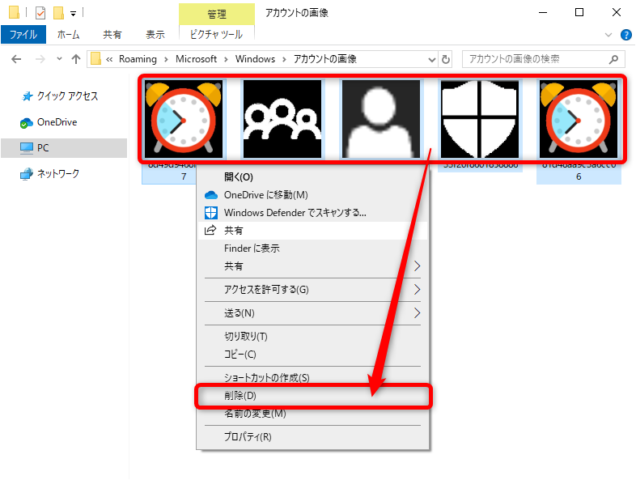Expand the 共有 submenu arrow entry
636x480 pixels.
coord(313,266)
